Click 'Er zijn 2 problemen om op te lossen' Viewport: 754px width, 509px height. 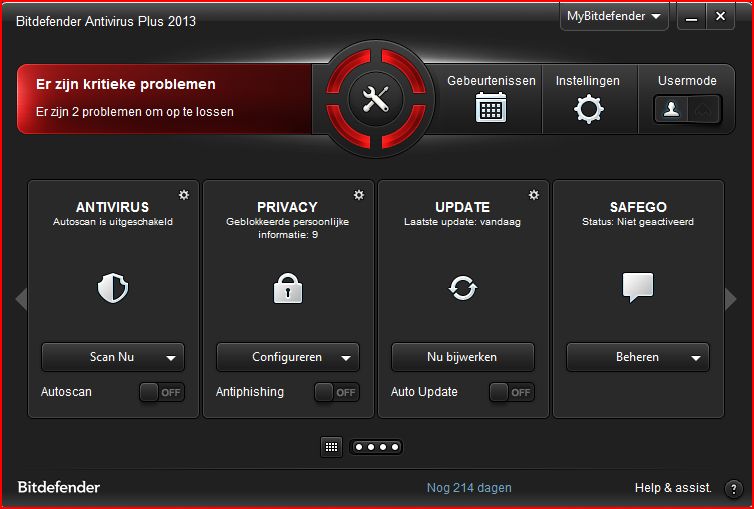135,112
